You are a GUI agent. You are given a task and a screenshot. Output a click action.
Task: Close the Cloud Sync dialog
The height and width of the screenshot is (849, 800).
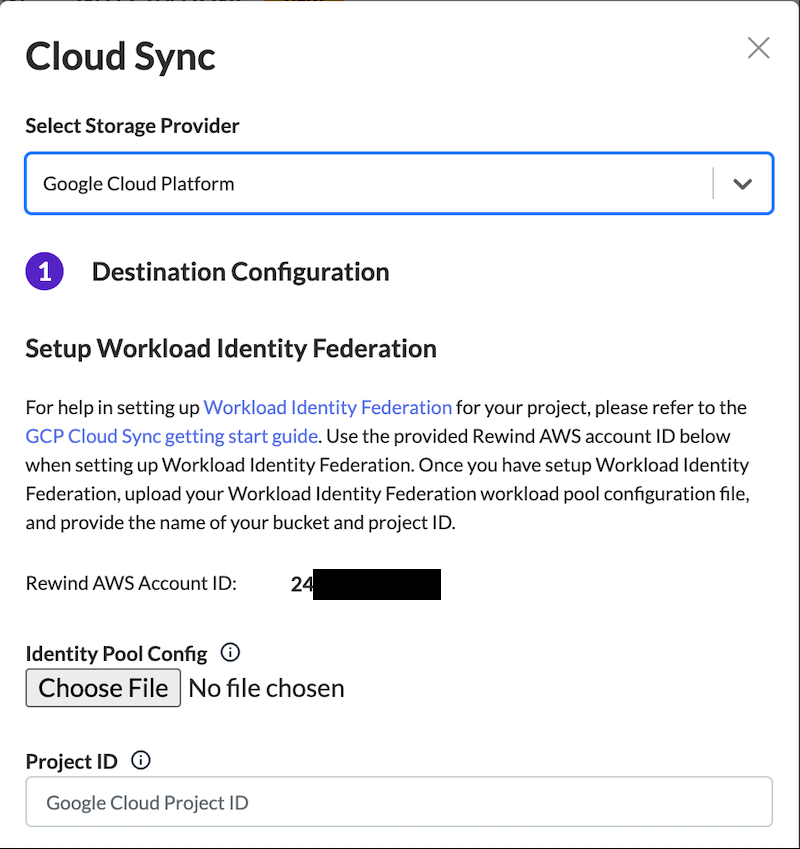tap(759, 48)
